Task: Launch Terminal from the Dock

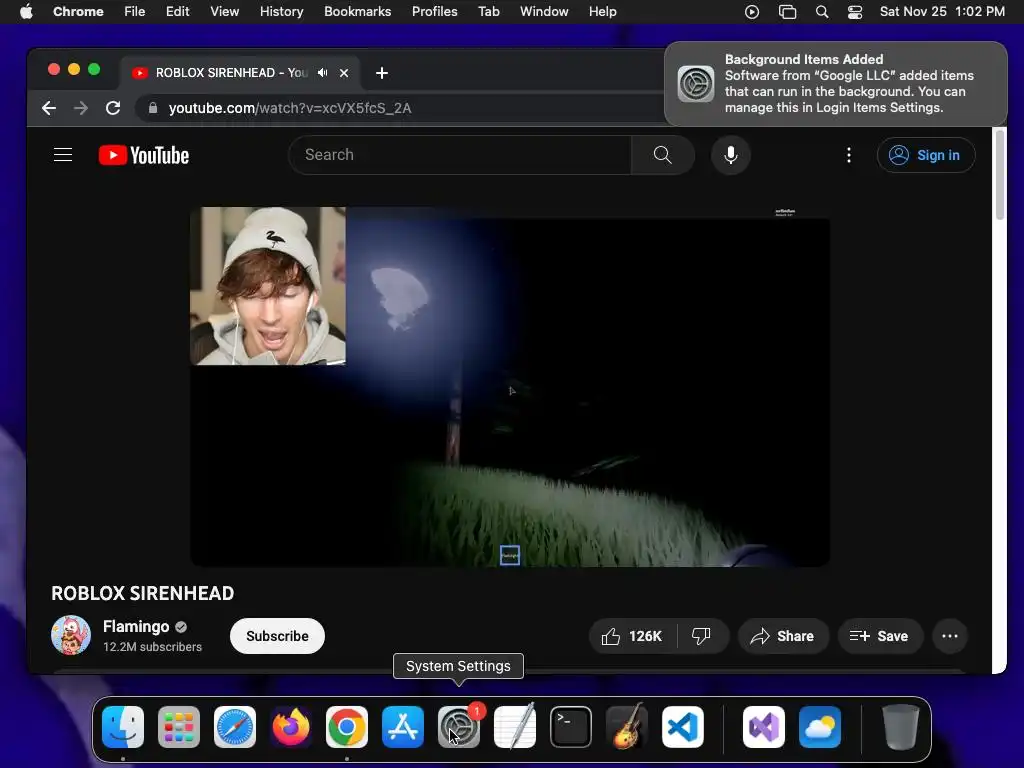Action: click(x=571, y=727)
